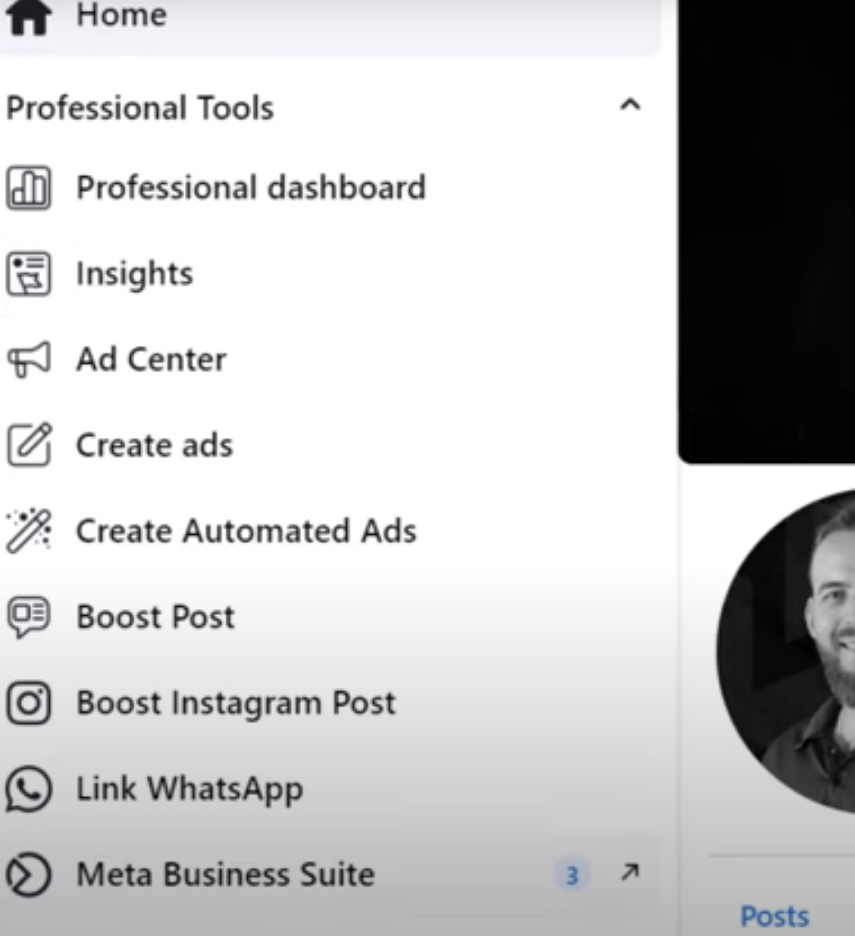Click the external link arrow for Business Suite
The image size is (855, 936).
pos(630,872)
